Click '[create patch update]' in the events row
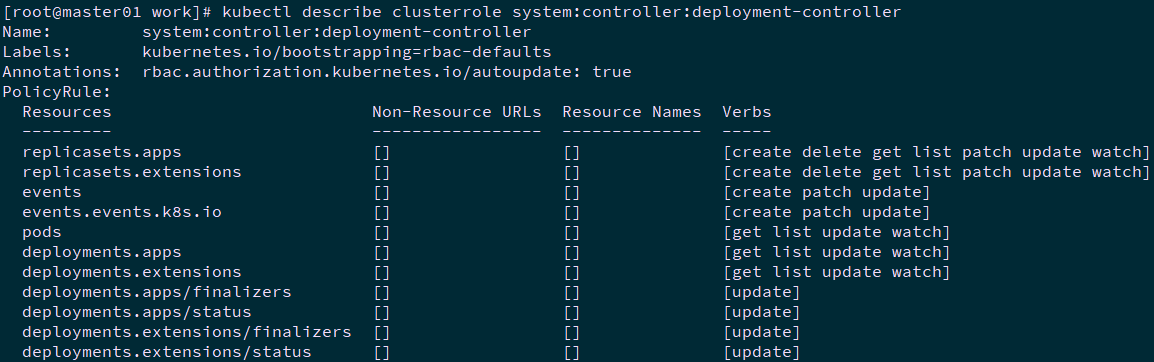Viewport: 1154px width, 362px height. (826, 192)
